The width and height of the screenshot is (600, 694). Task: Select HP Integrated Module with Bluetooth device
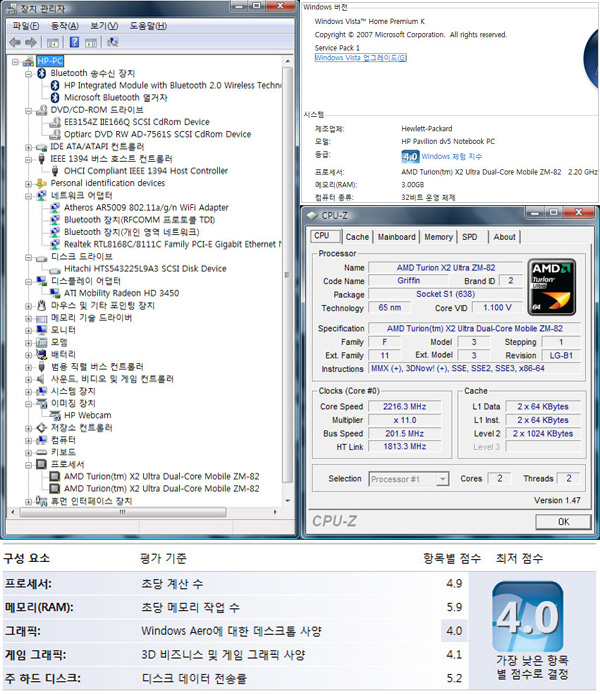point(173,85)
